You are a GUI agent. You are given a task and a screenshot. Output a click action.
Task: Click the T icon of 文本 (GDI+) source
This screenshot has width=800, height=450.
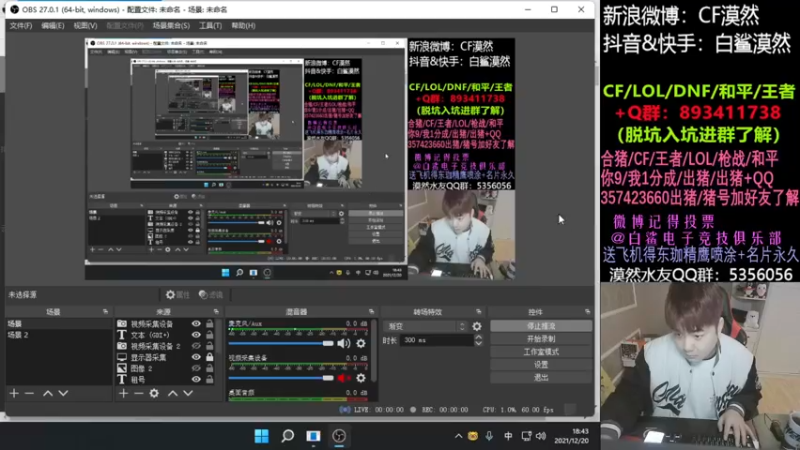click(x=122, y=335)
